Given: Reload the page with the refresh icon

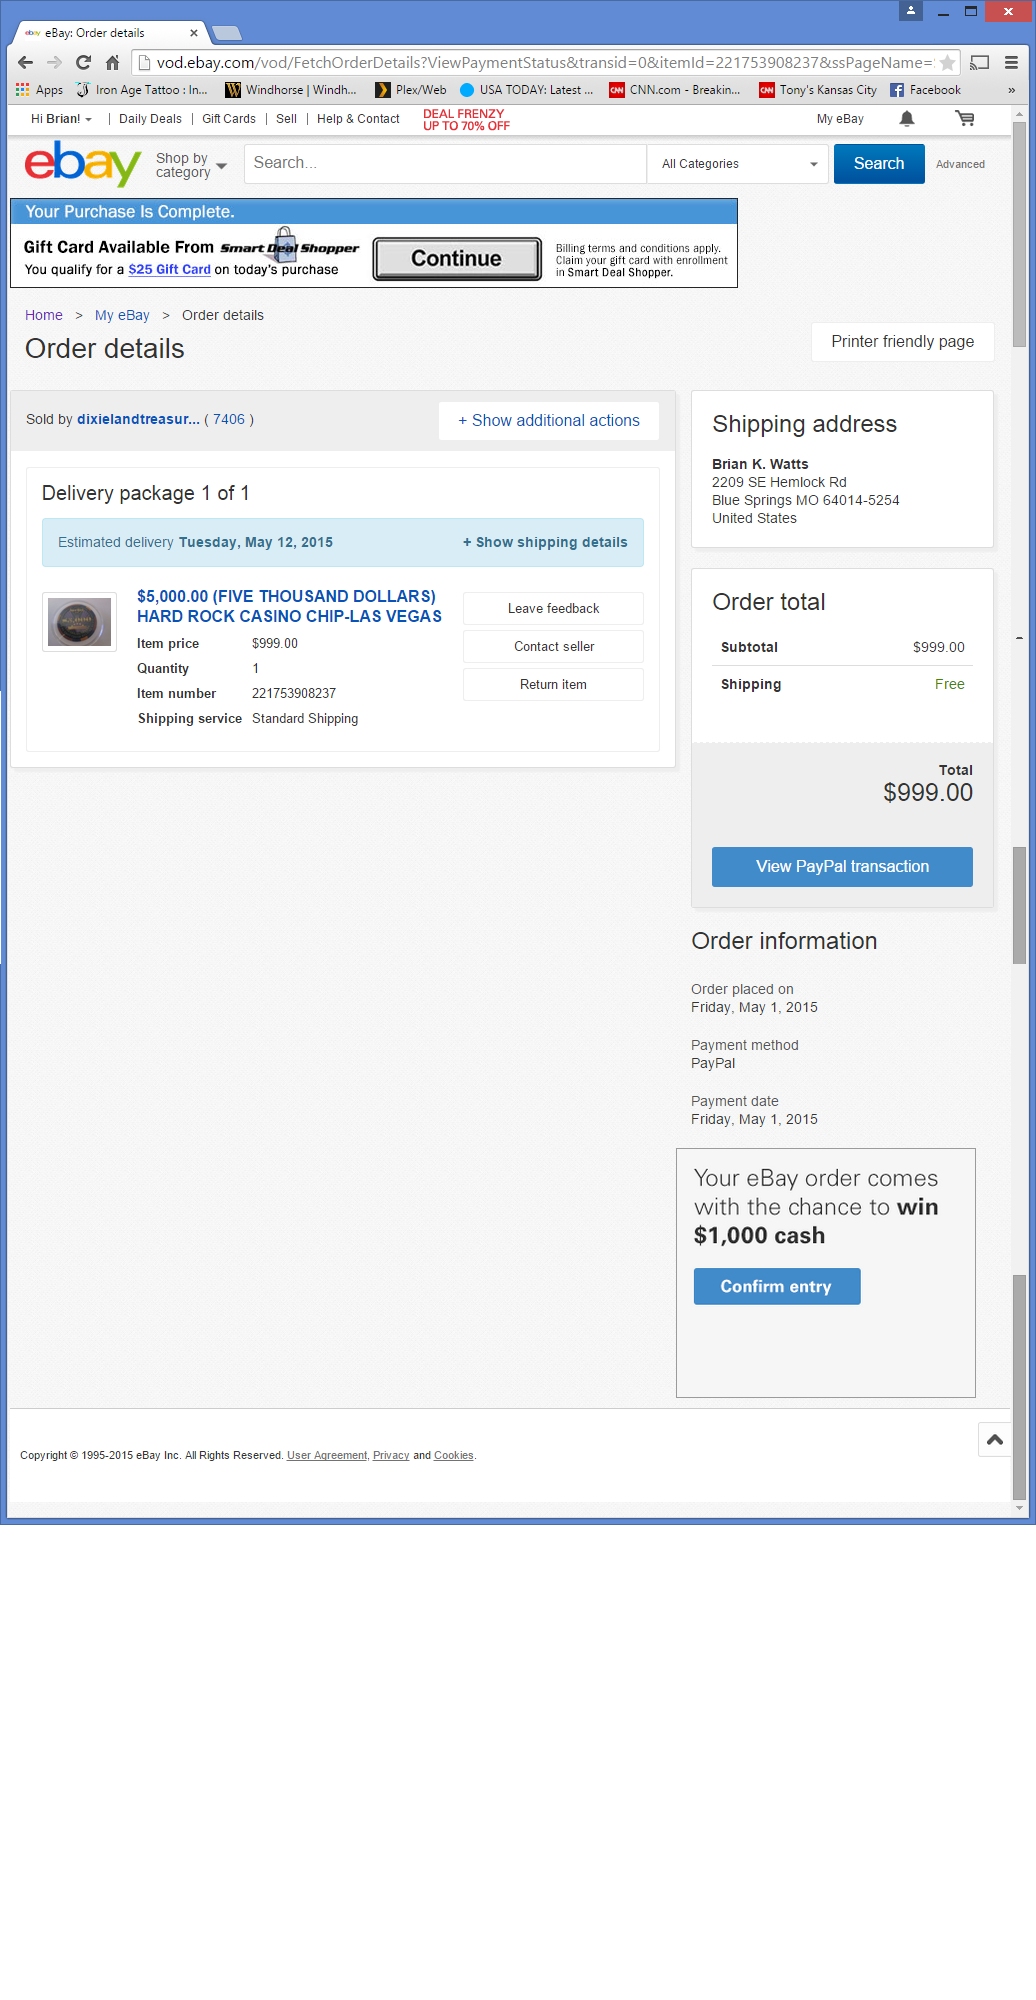Looking at the screenshot, I should click(x=83, y=62).
